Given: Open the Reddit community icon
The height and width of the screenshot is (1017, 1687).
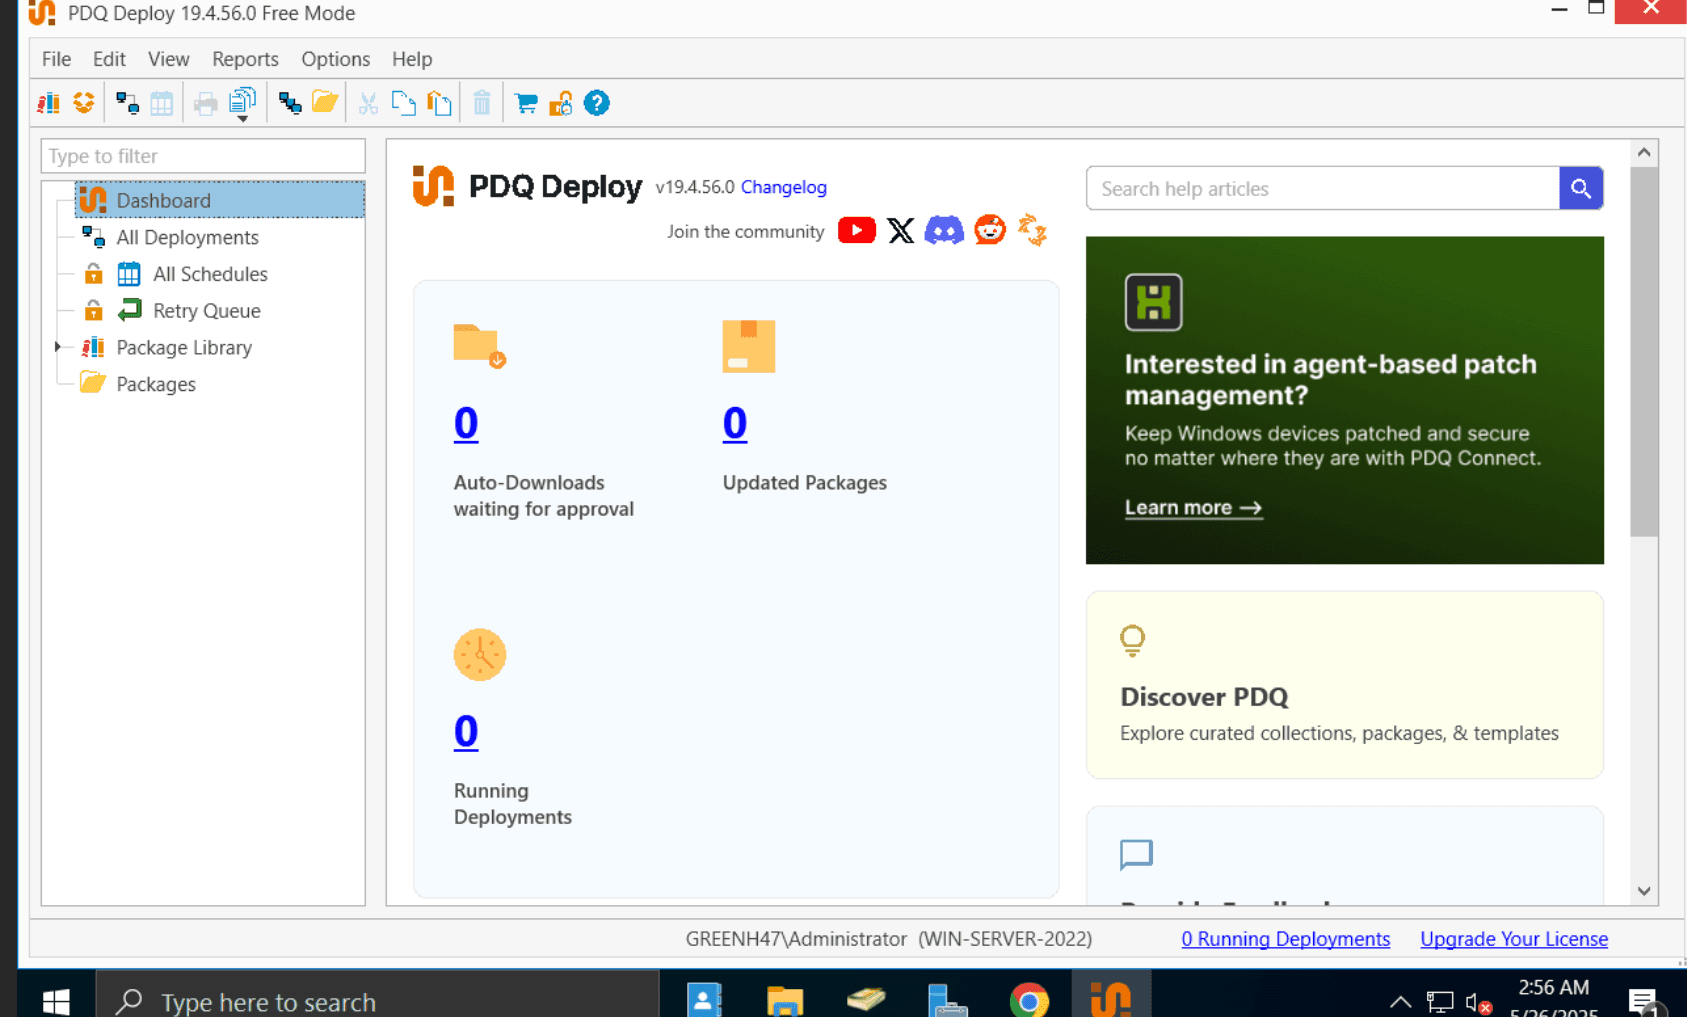Looking at the screenshot, I should [990, 230].
